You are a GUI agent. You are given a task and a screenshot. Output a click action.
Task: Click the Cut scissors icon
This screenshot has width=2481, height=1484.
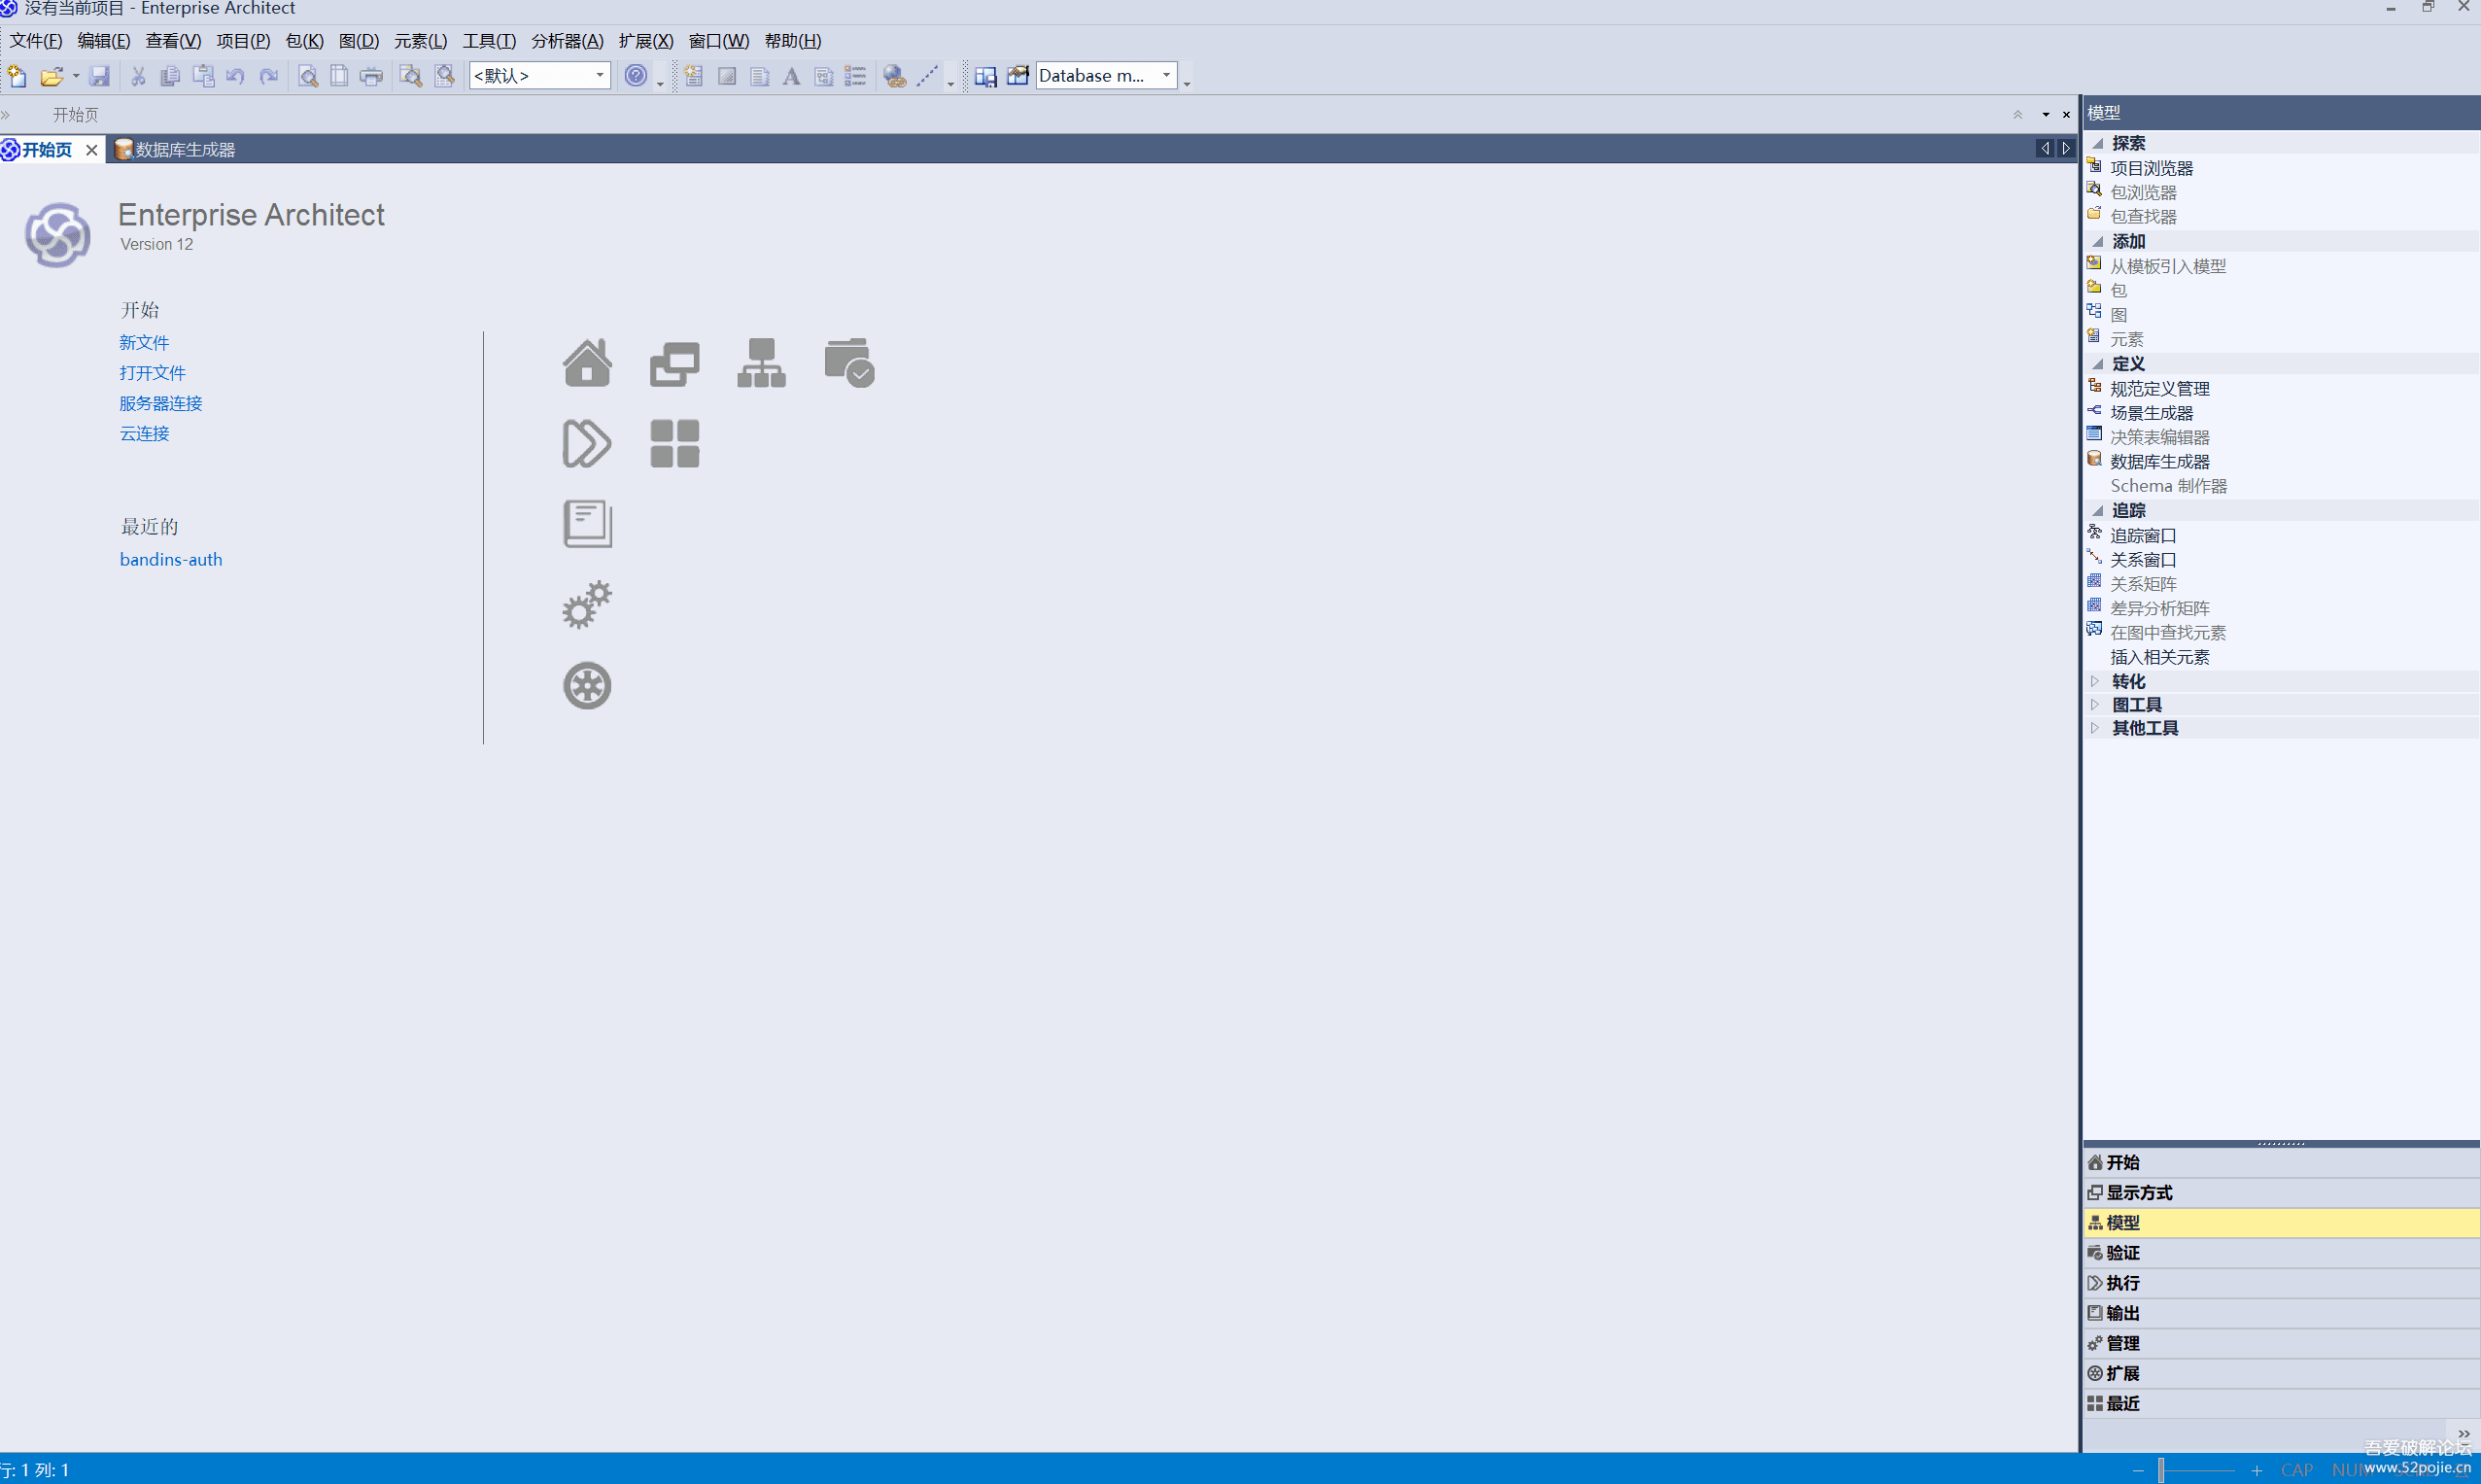(138, 76)
